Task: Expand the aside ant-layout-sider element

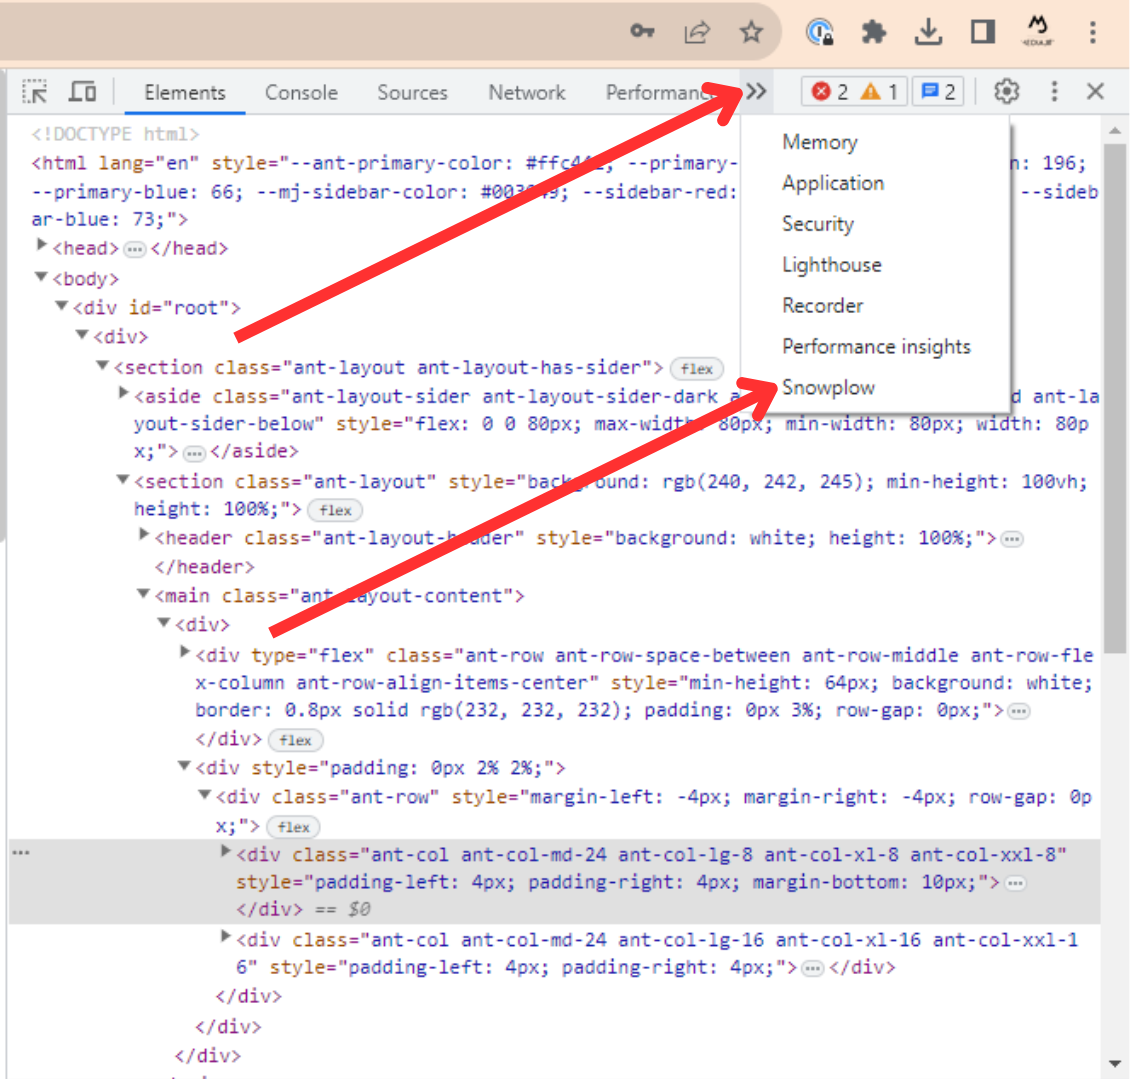Action: point(122,395)
